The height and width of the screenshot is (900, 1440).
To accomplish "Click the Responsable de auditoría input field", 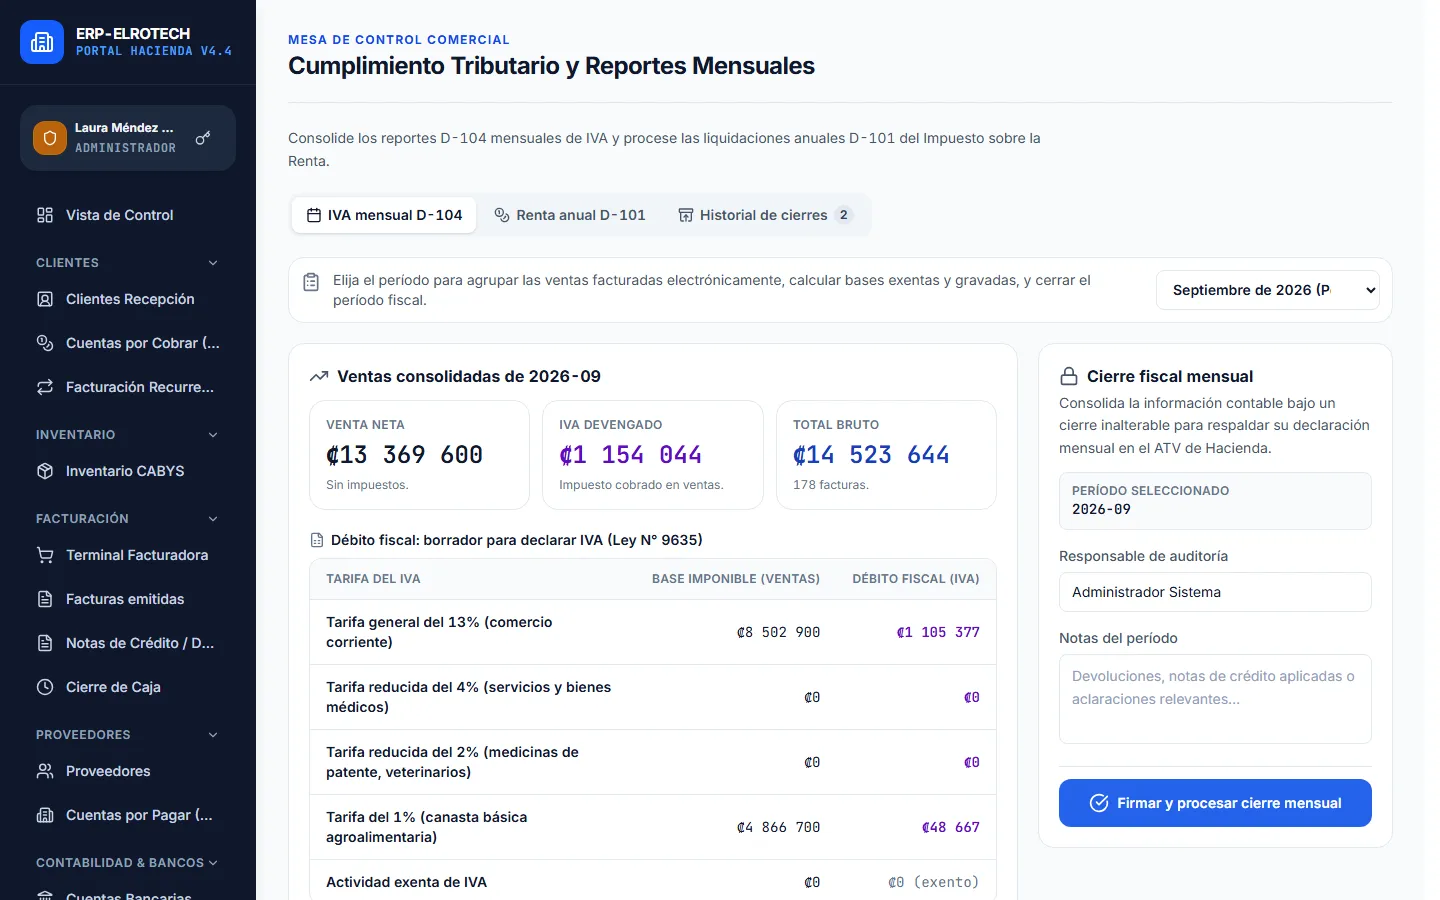I will pos(1215,592).
